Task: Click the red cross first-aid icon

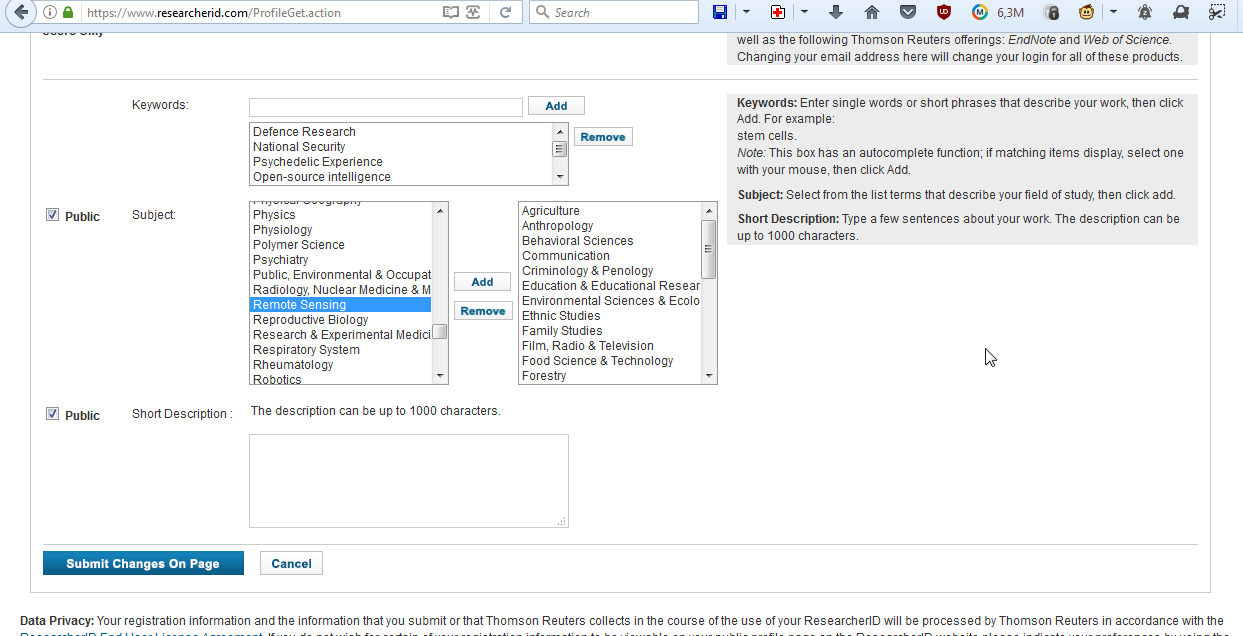Action: coord(778,12)
